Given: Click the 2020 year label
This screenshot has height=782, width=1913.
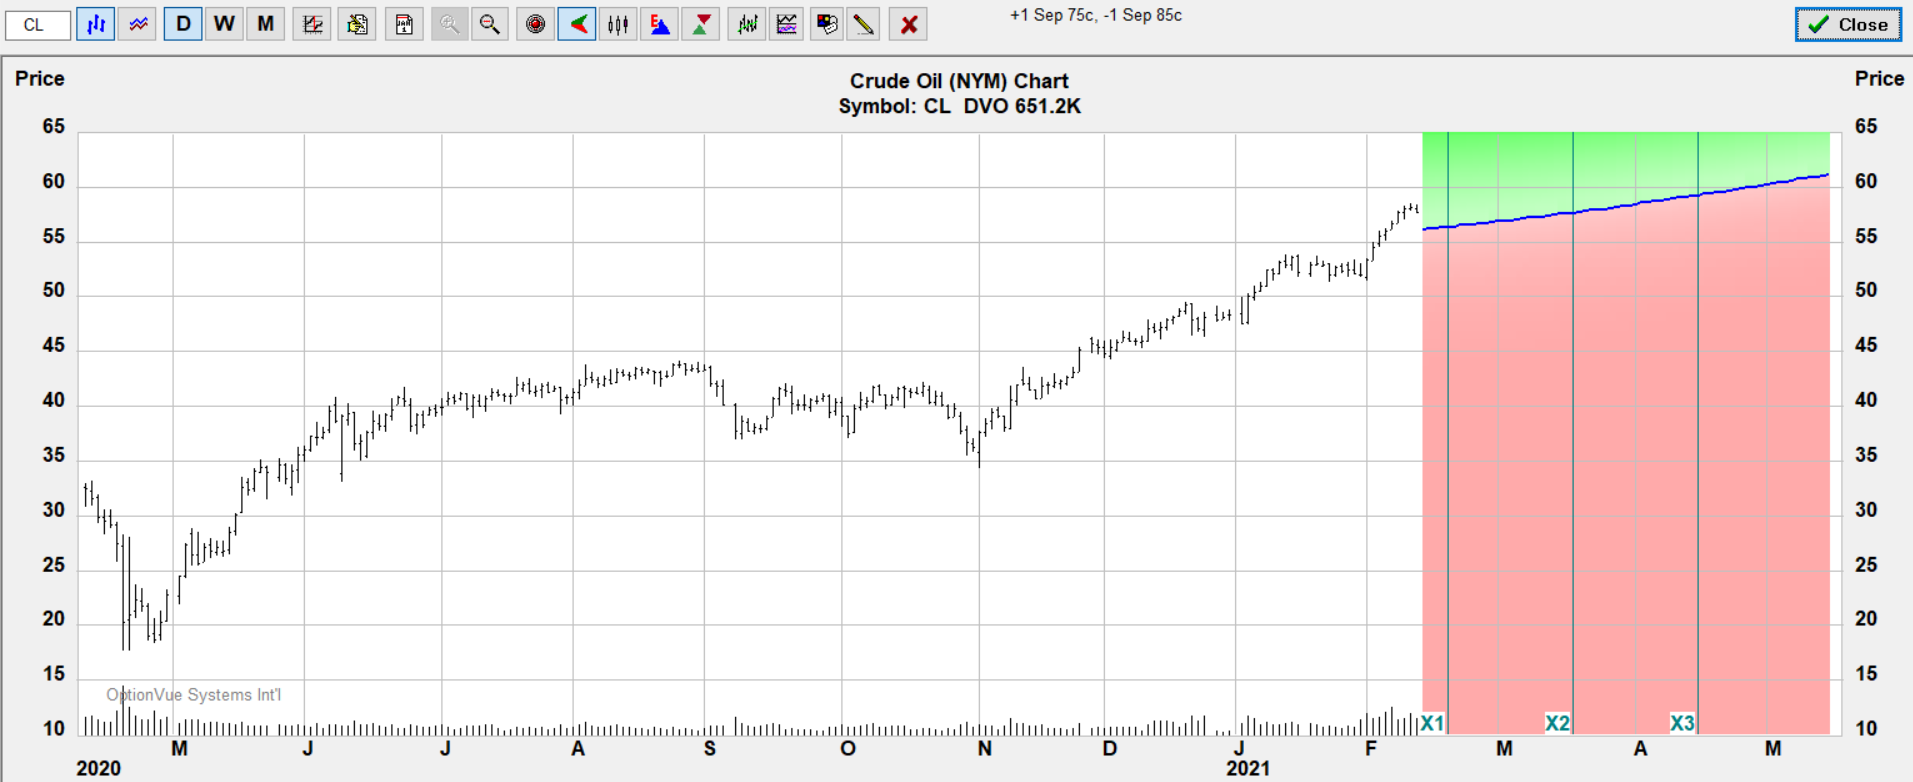Looking at the screenshot, I should 98,768.
